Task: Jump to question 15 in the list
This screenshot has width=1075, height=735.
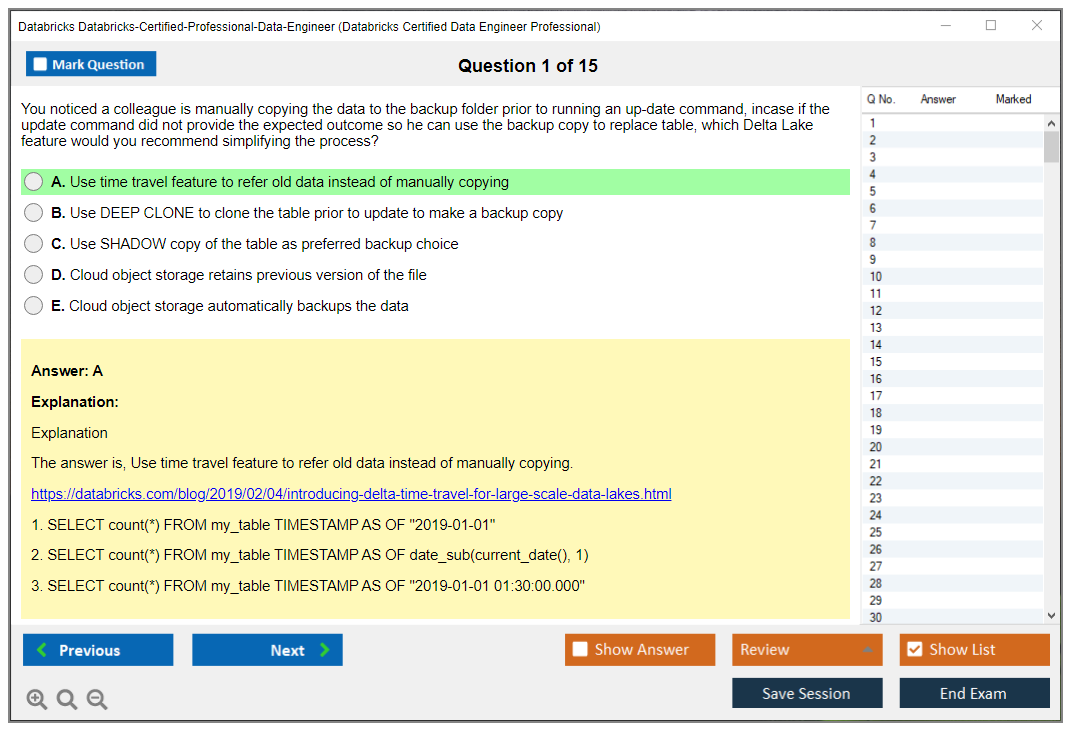Action: pyautogui.click(x=876, y=362)
